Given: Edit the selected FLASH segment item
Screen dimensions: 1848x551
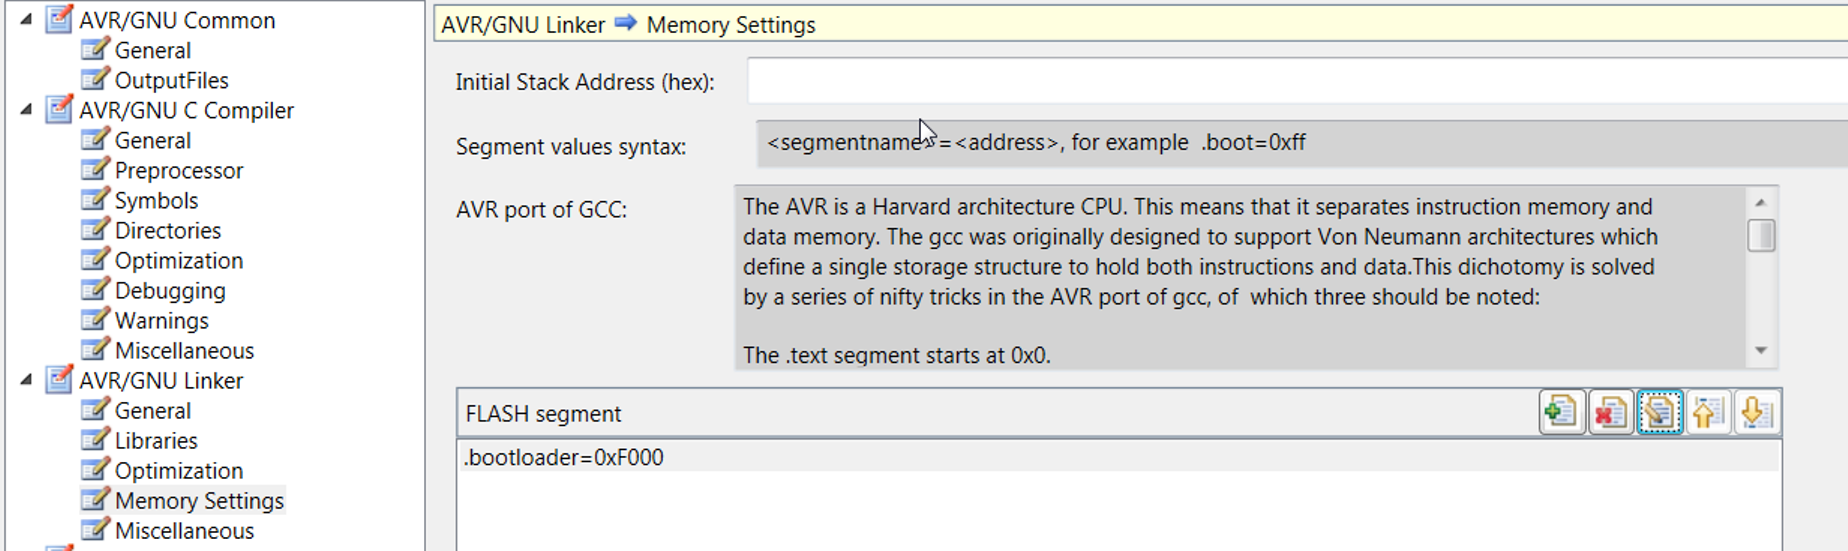Looking at the screenshot, I should (1659, 413).
